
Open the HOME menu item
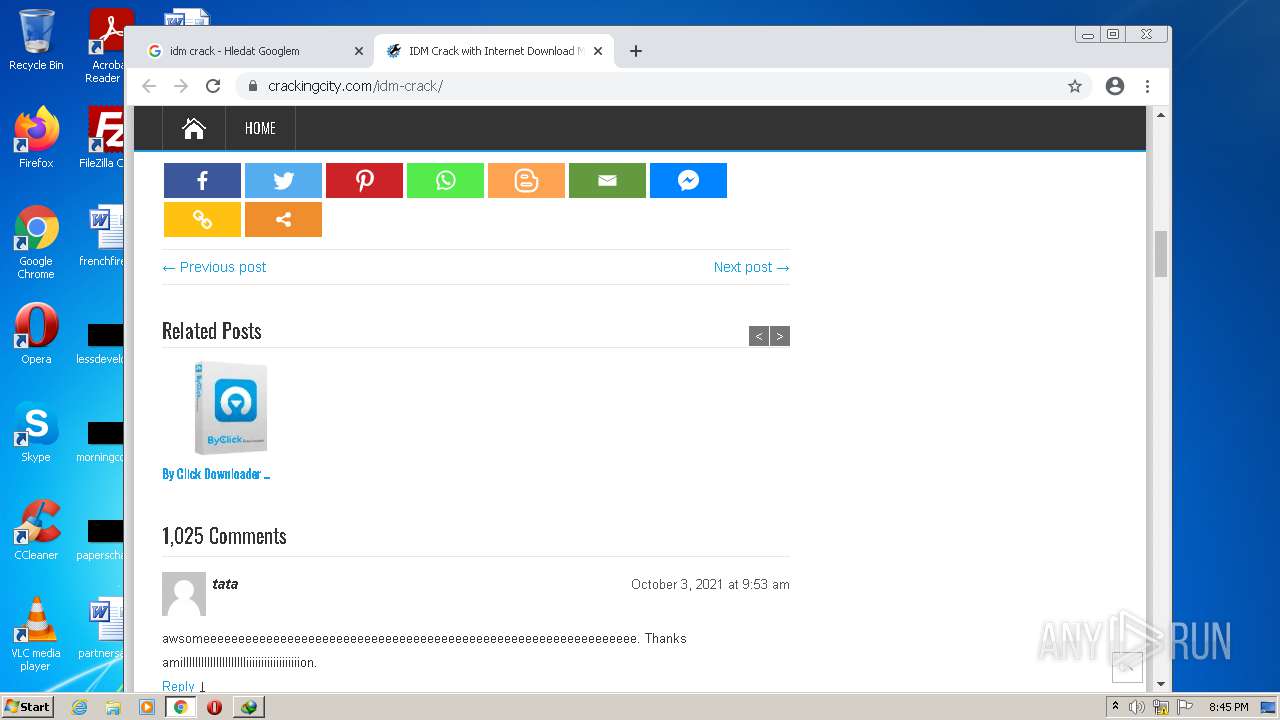260,128
